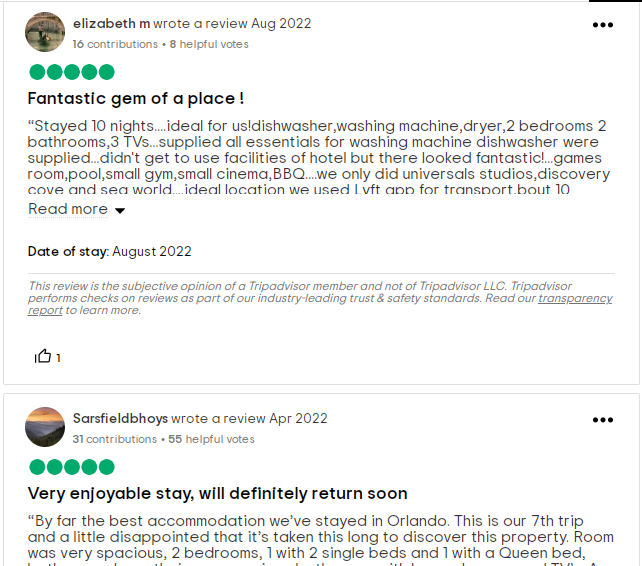Click Sarsfieldbhoys' 31 contributions text

pos(115,439)
